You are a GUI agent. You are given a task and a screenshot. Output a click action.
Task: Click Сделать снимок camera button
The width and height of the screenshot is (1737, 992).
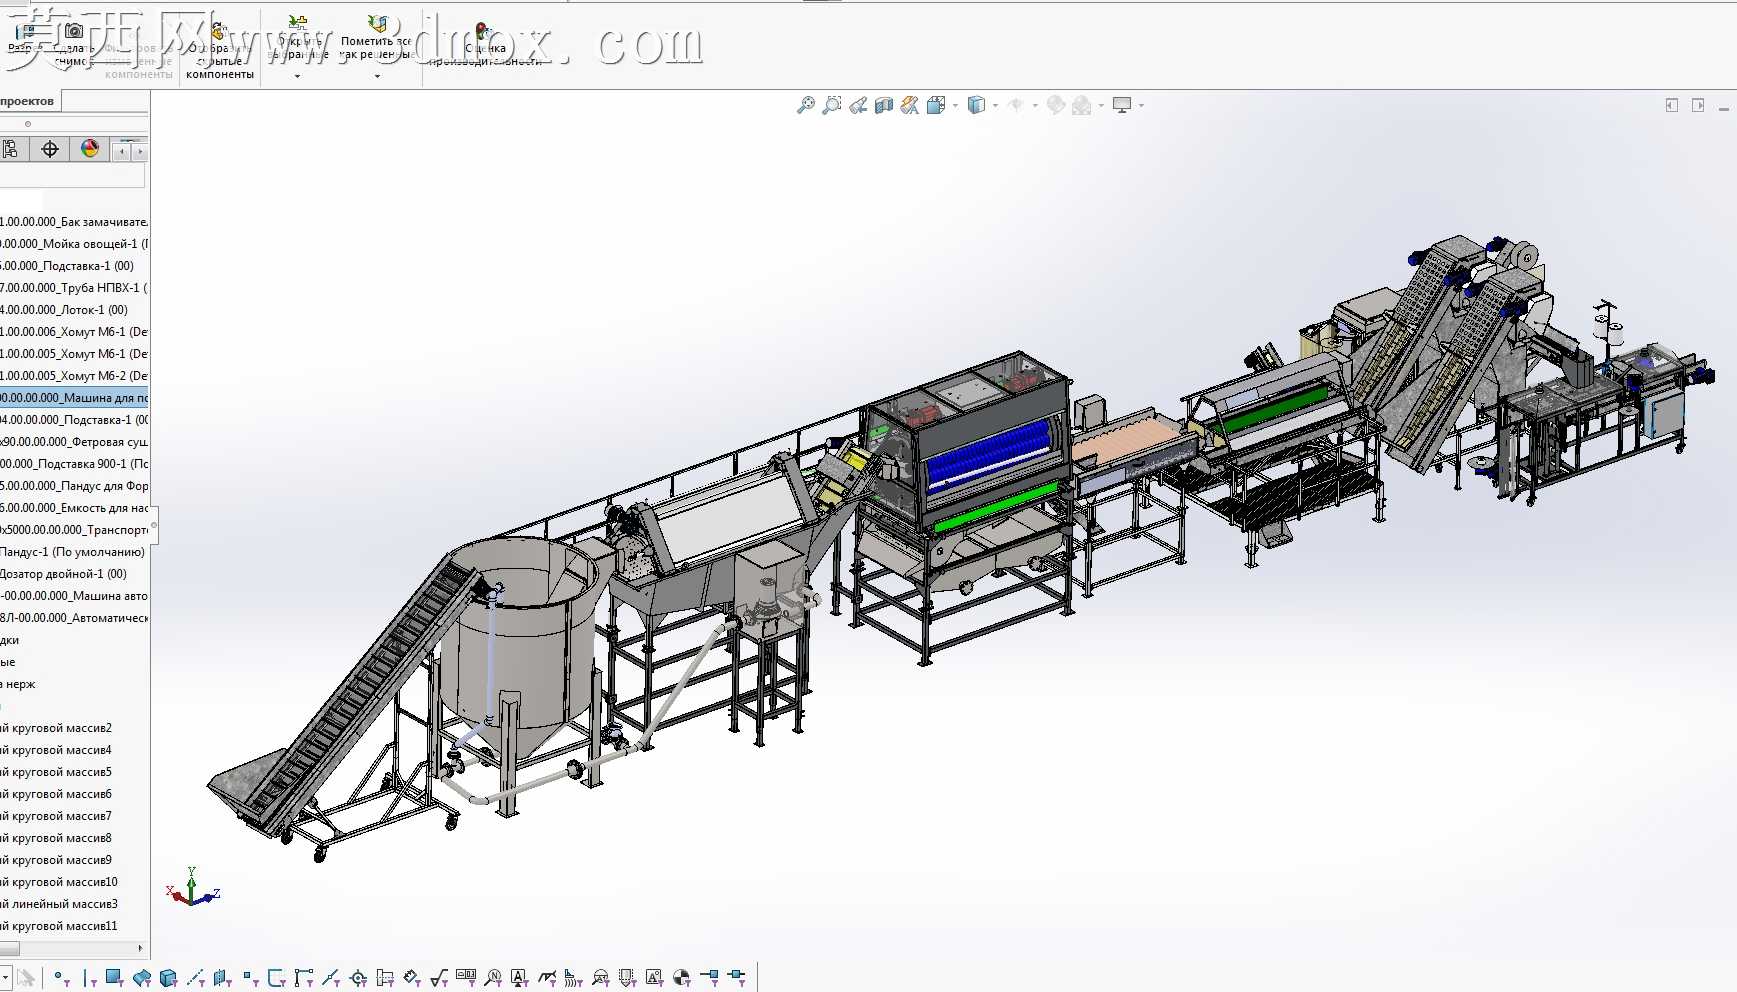click(x=72, y=45)
